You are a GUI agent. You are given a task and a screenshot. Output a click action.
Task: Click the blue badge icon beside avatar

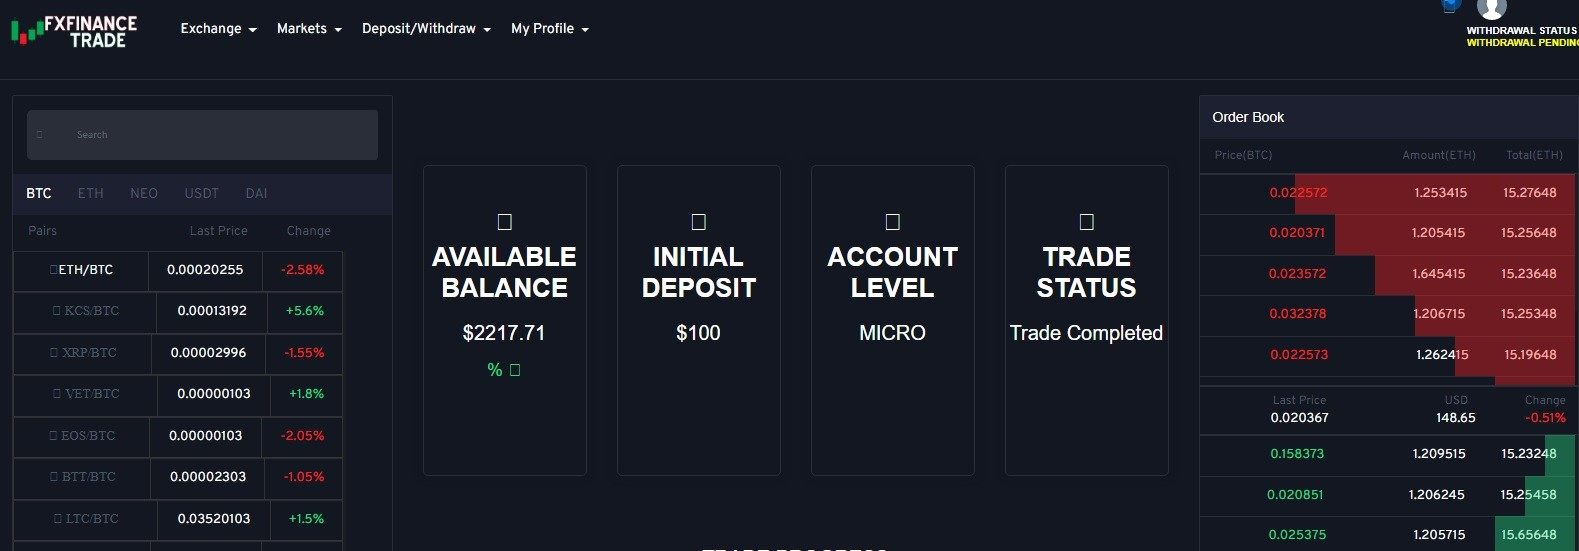click(x=1449, y=6)
